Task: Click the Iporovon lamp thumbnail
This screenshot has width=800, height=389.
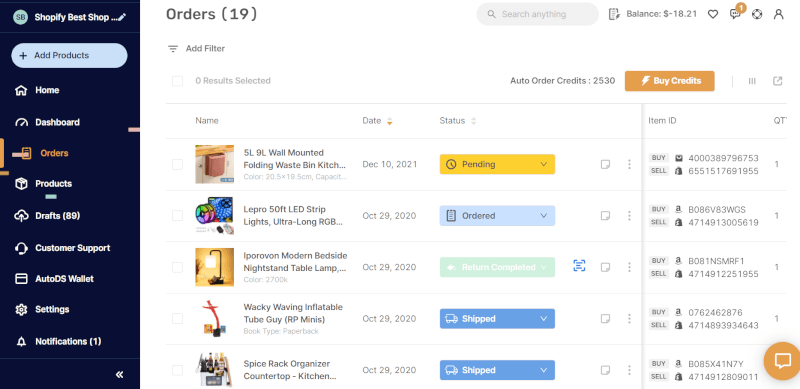Action: (x=214, y=268)
